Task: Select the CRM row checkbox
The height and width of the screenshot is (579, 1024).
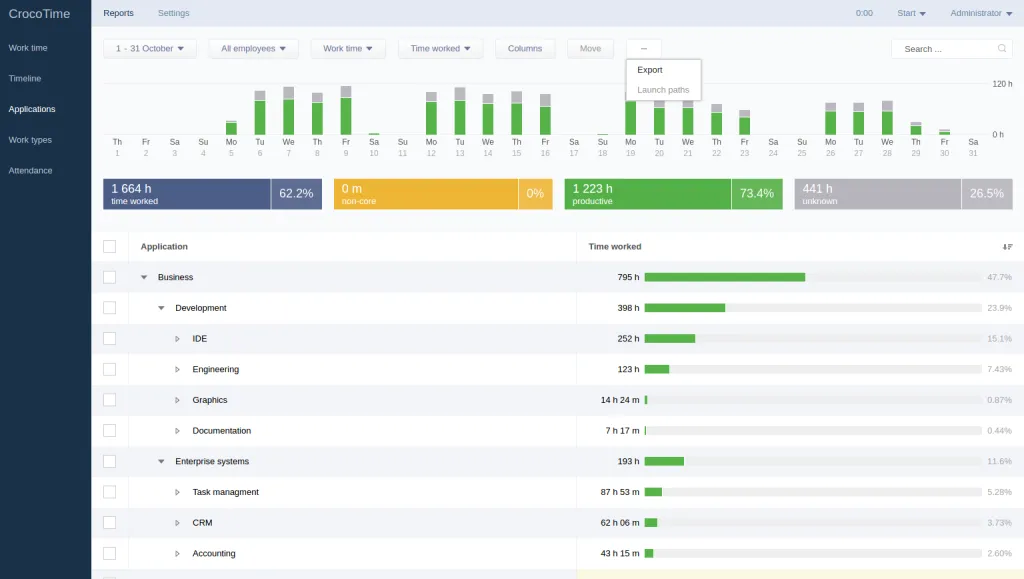Action: coord(109,523)
